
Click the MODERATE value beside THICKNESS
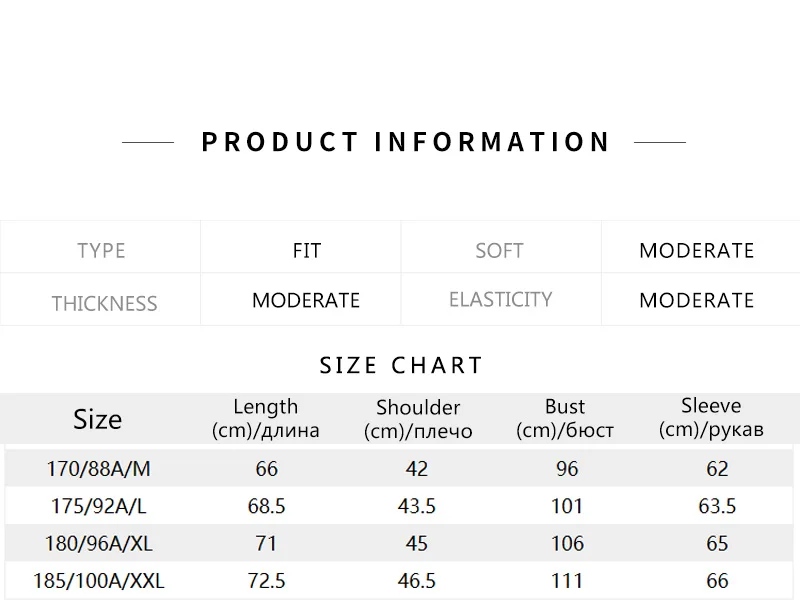[x=306, y=300]
